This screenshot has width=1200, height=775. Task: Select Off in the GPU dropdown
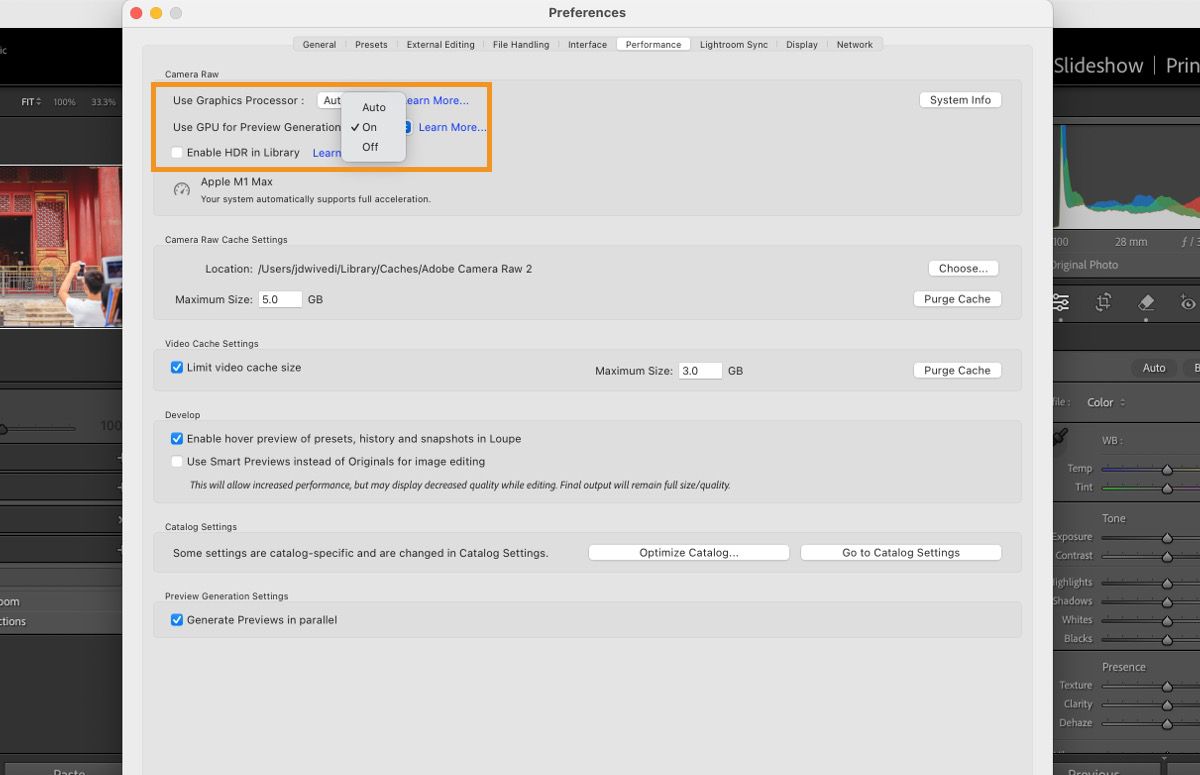coord(371,146)
